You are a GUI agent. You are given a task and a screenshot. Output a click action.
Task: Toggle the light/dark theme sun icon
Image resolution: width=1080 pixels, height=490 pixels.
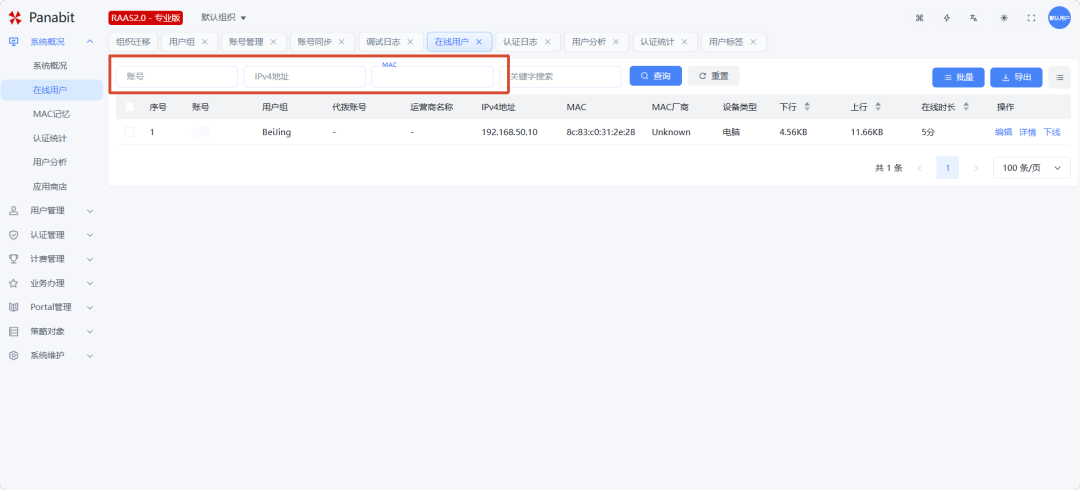click(x=1004, y=18)
